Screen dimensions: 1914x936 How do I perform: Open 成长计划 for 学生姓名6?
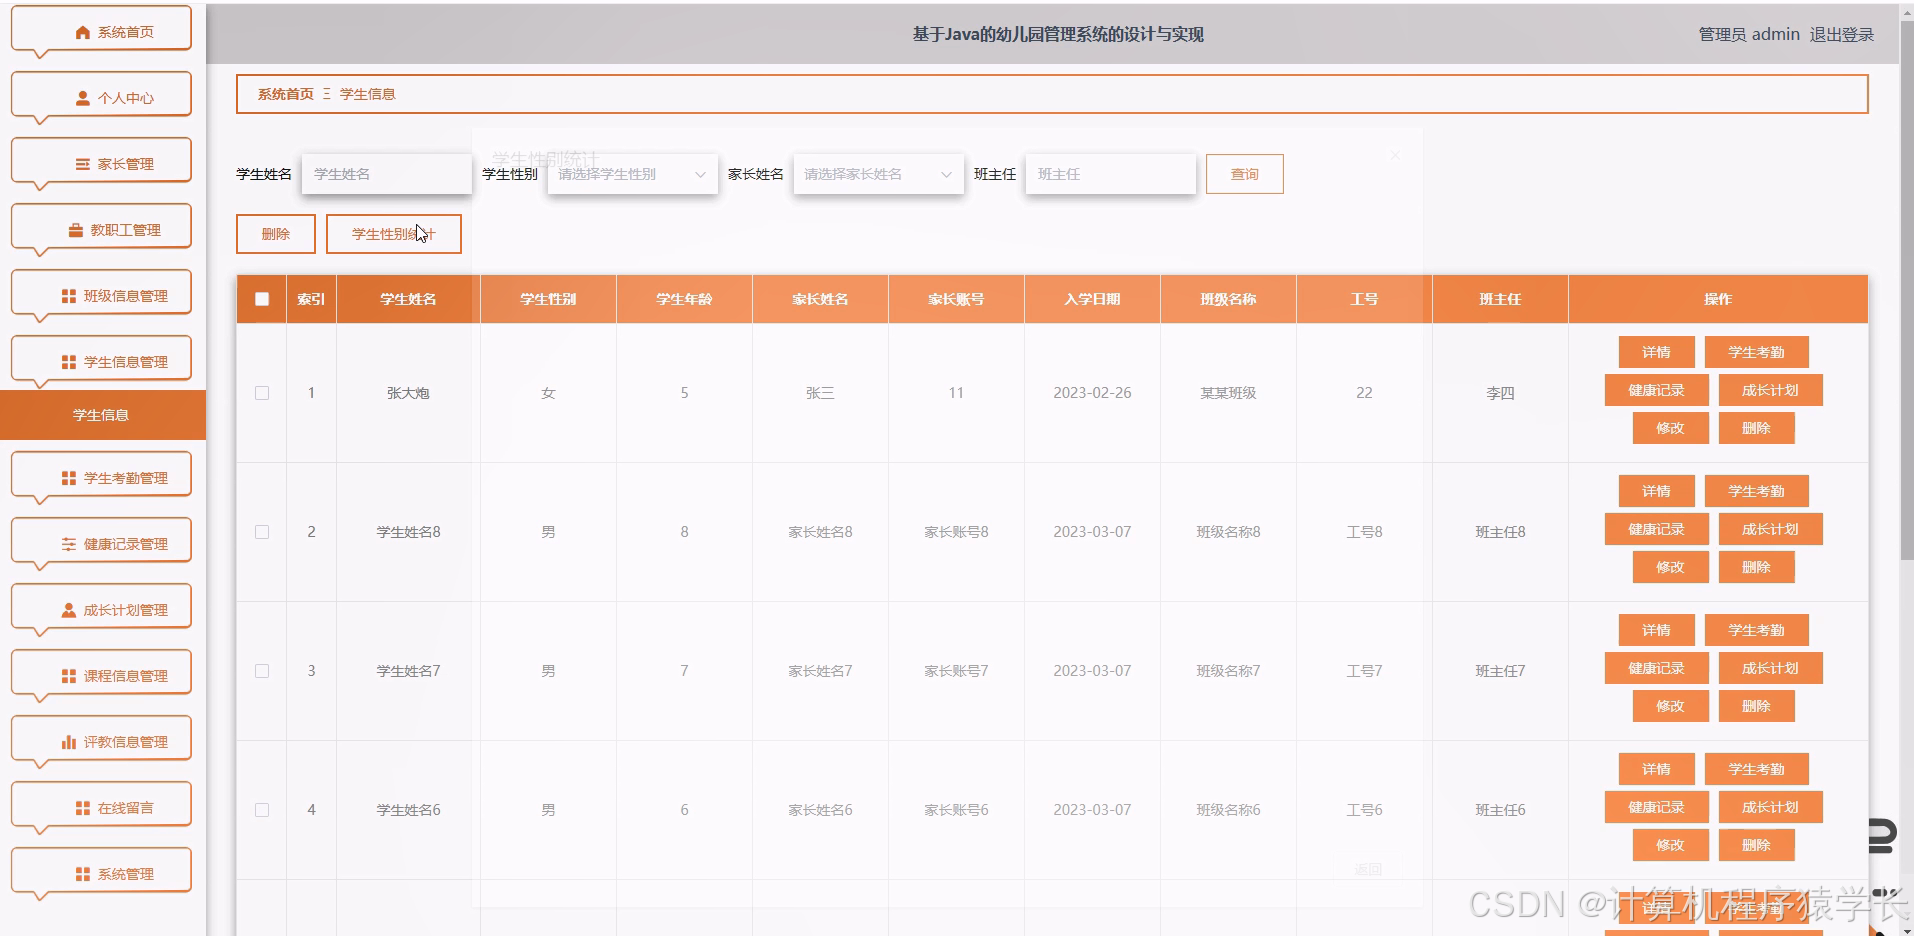click(x=1770, y=807)
